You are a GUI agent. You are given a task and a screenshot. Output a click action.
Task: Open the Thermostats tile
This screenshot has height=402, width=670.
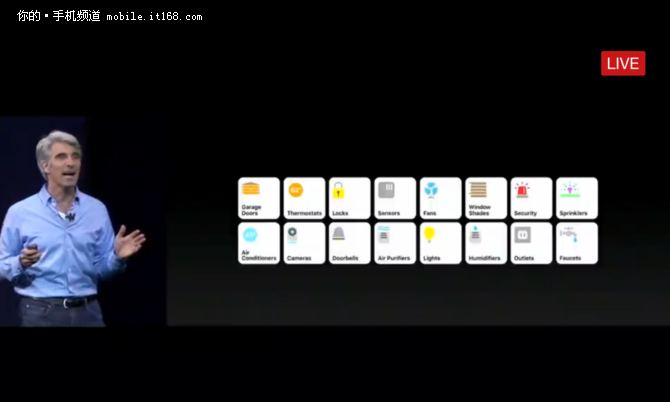pyautogui.click(x=304, y=198)
